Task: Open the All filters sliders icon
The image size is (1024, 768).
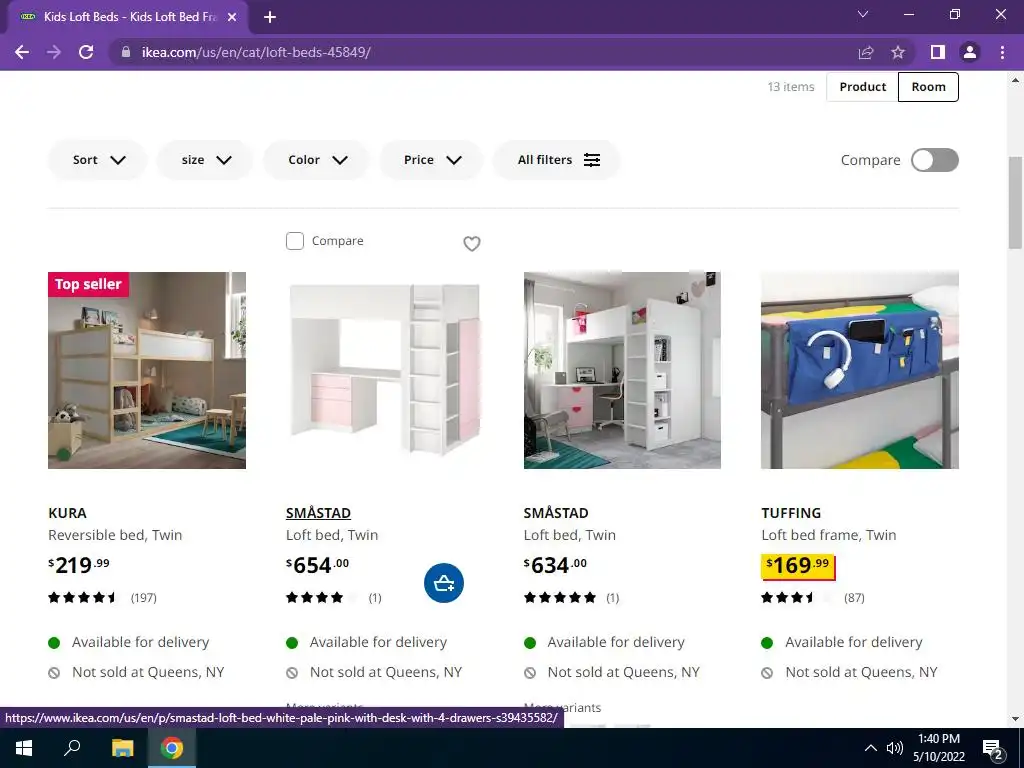Action: [592, 160]
